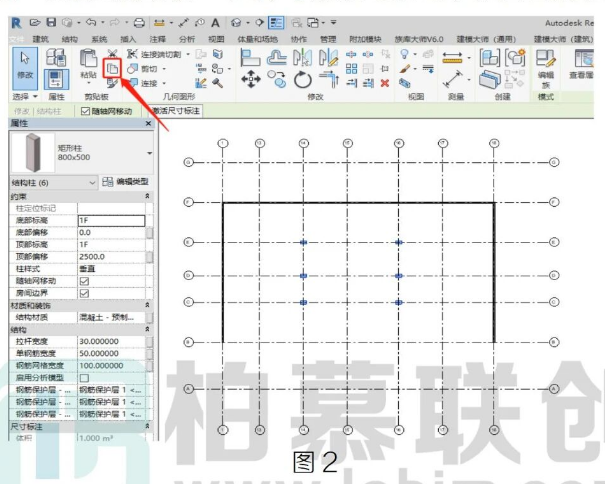605x484 pixels.
Task: Click the Paste clipboard icon
Action: point(88,59)
